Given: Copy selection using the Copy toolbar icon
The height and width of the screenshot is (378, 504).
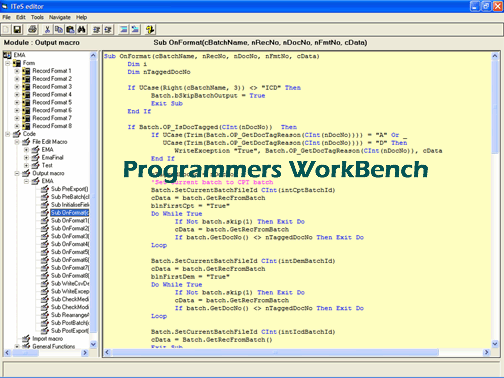Looking at the screenshot, I should pos(59,30).
